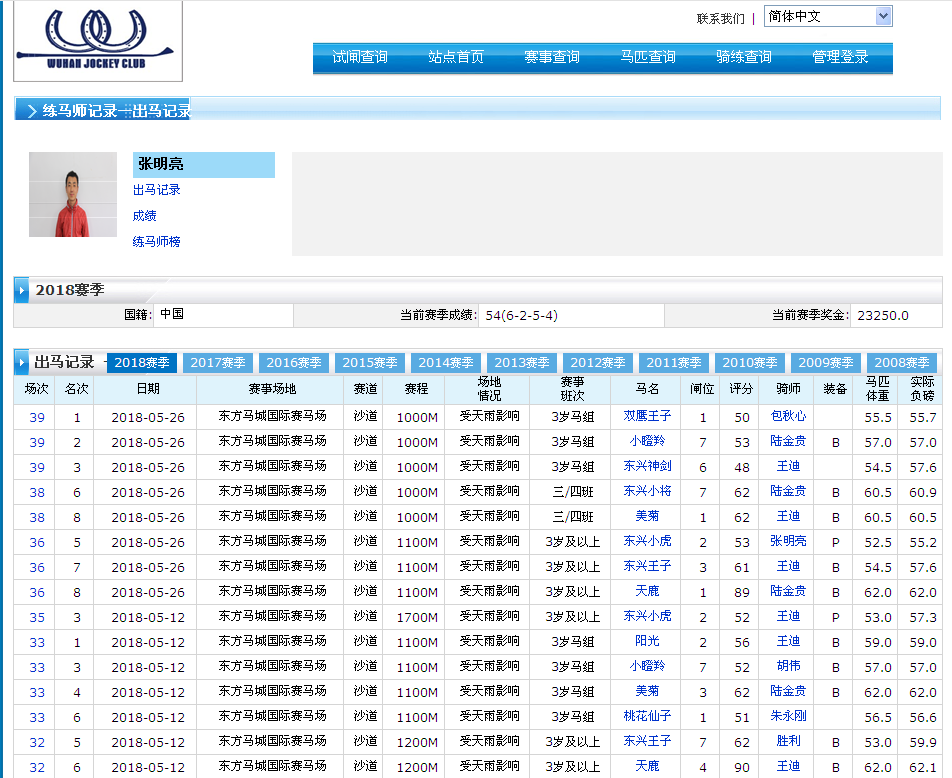Open the 成绩 link under trainer name
The height and width of the screenshot is (778, 952).
pyautogui.click(x=145, y=216)
